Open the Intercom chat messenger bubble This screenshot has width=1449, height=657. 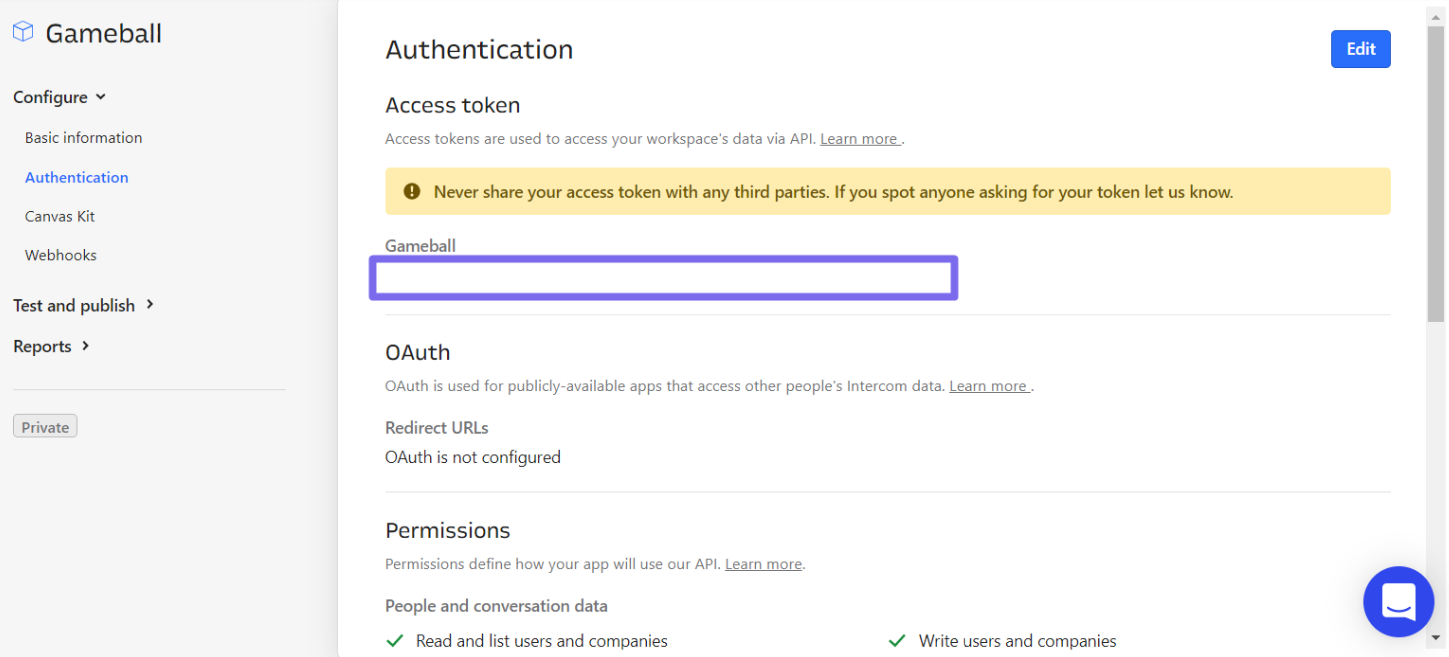click(x=1398, y=601)
